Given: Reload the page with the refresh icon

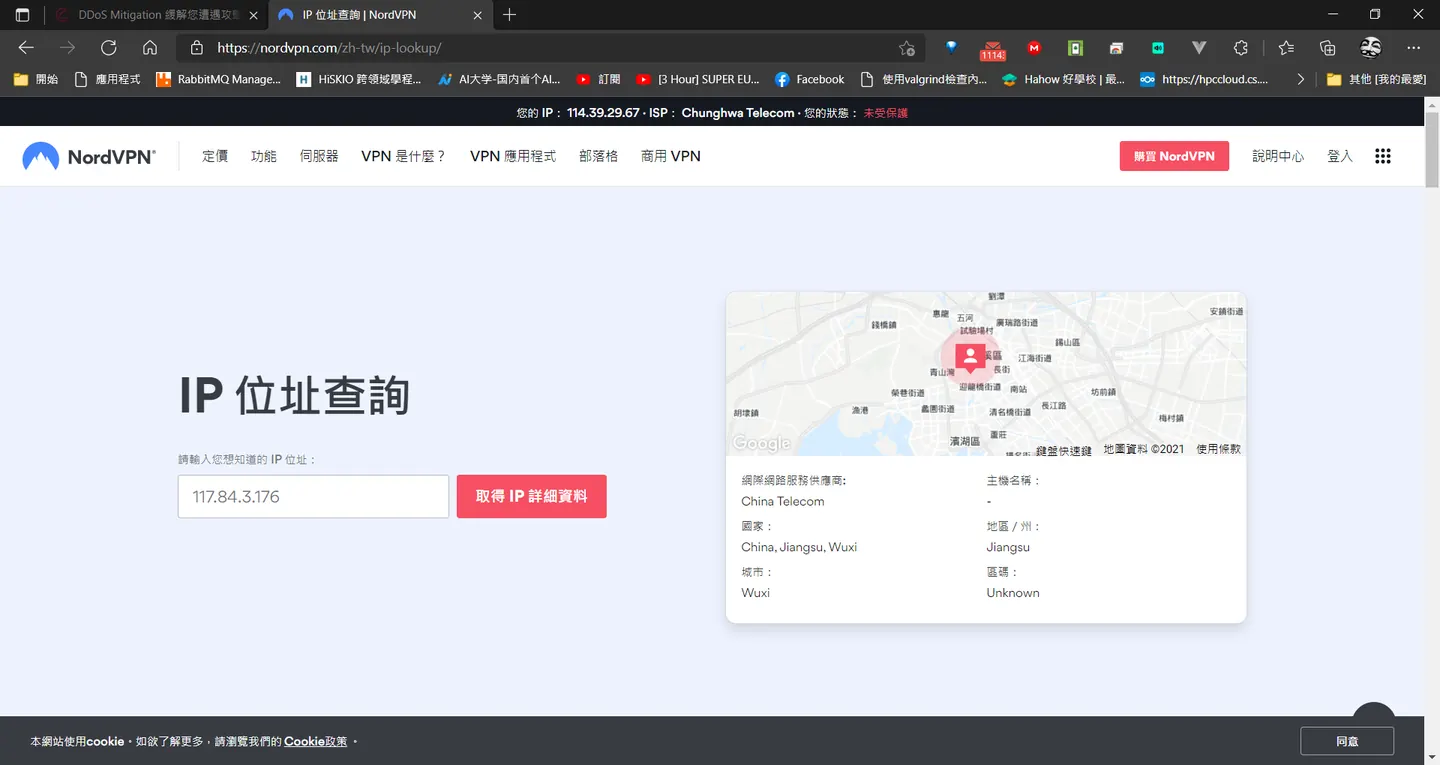Looking at the screenshot, I should (109, 47).
